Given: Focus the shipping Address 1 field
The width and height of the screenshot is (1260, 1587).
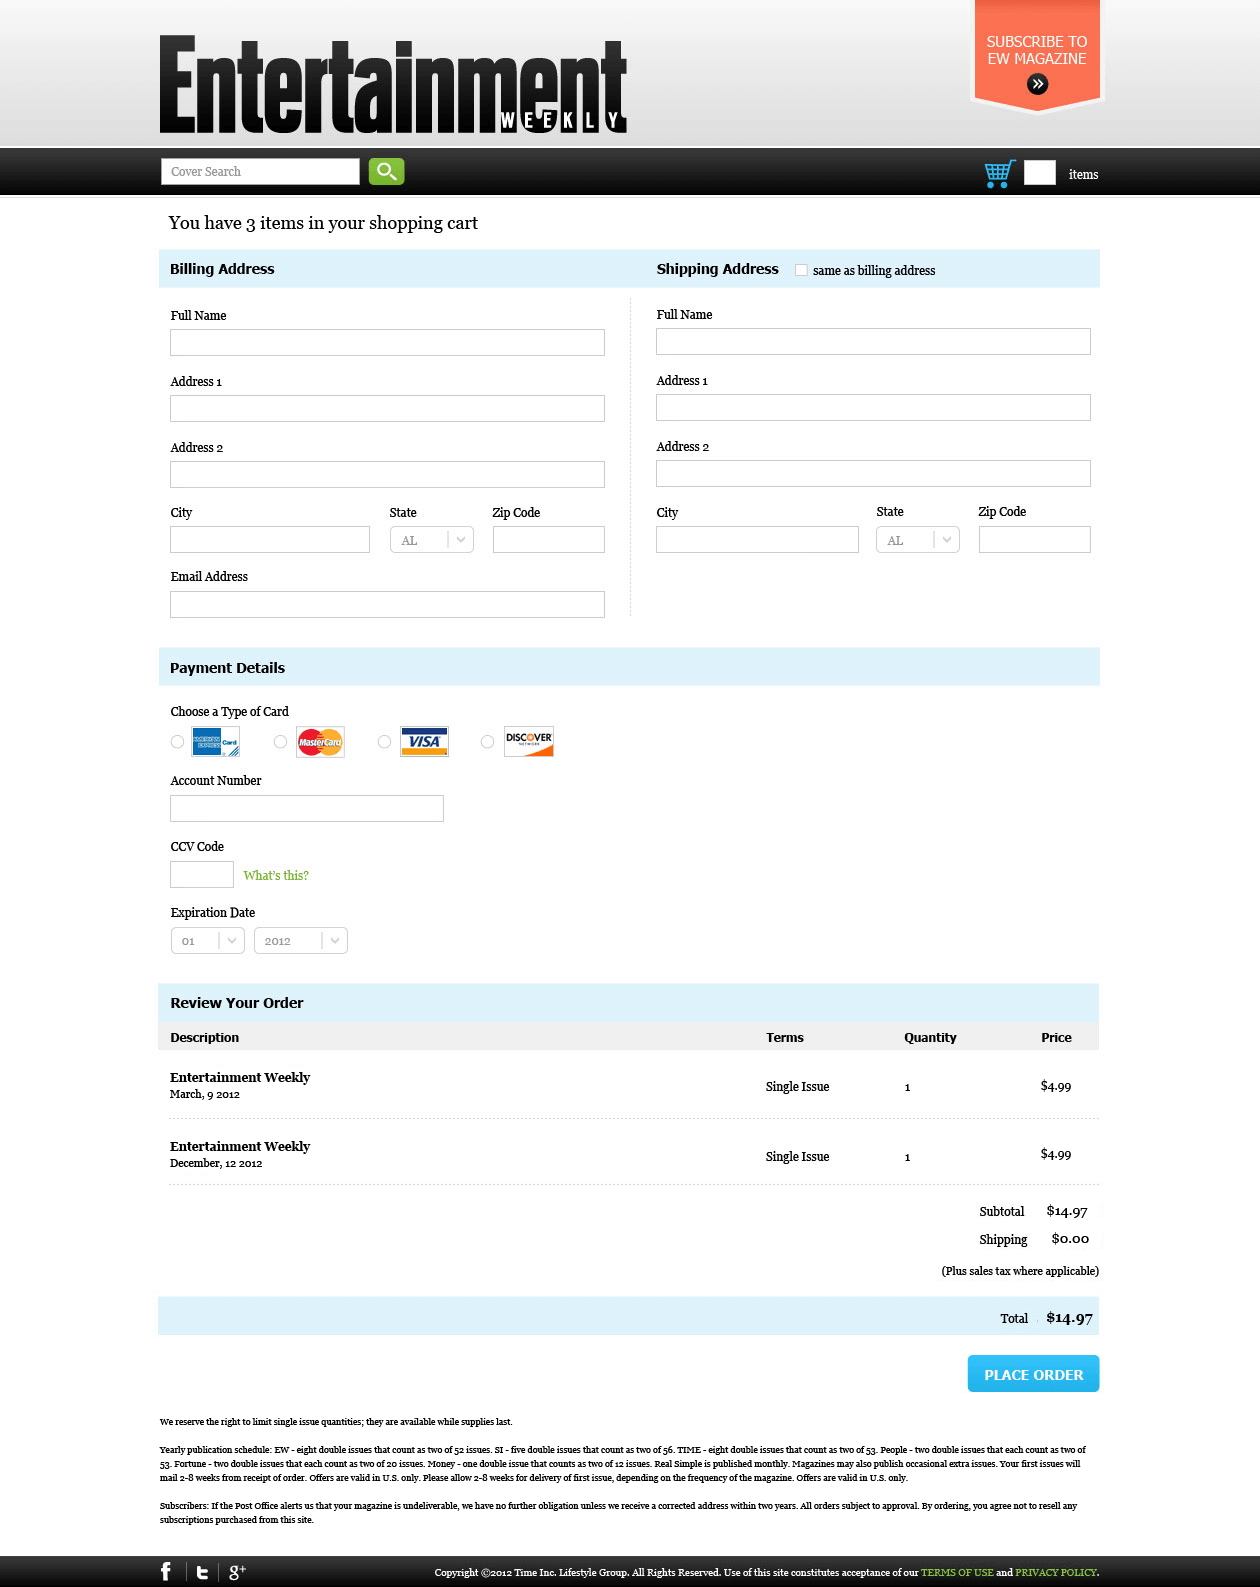Looking at the screenshot, I should pyautogui.click(x=873, y=407).
